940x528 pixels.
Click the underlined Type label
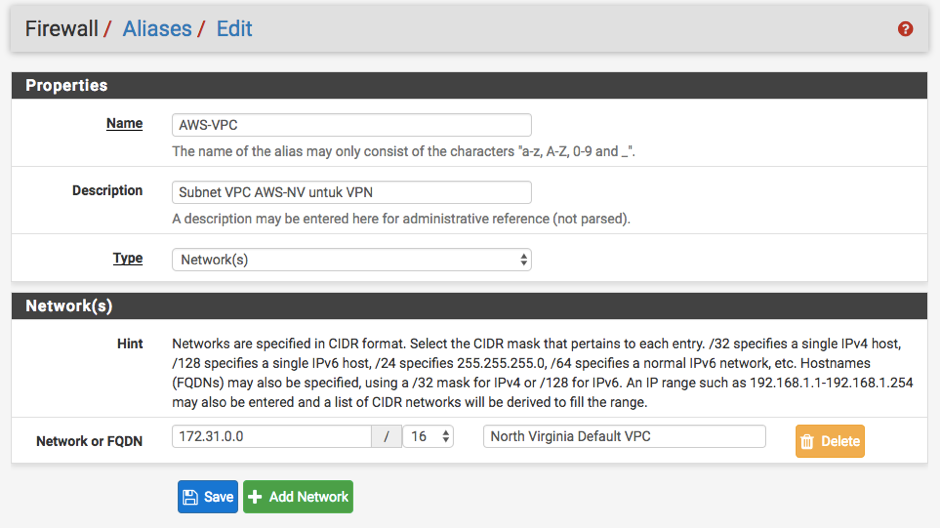(x=128, y=258)
